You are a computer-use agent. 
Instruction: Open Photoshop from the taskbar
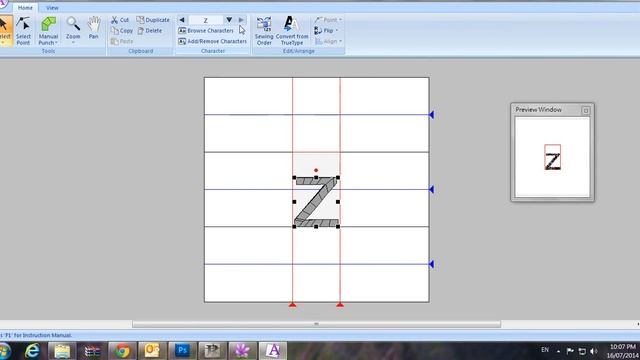click(182, 351)
